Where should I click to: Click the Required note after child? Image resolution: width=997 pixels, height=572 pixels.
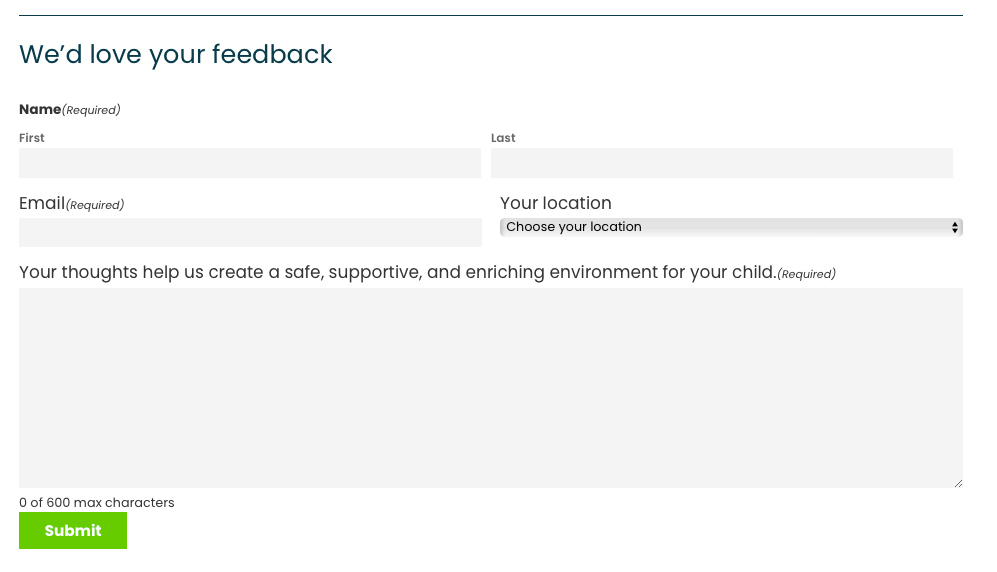[806, 274]
